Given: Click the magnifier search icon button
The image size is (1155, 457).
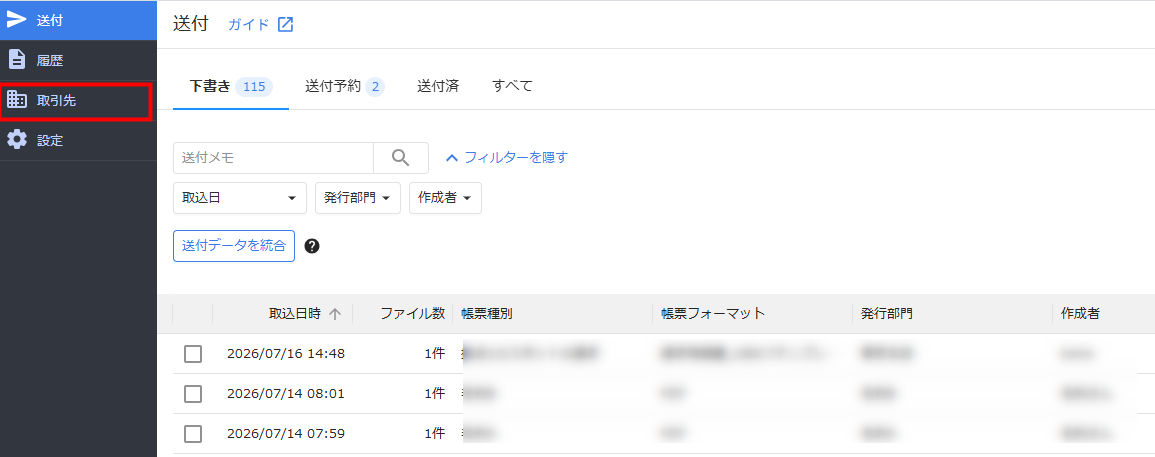Looking at the screenshot, I should 401,158.
